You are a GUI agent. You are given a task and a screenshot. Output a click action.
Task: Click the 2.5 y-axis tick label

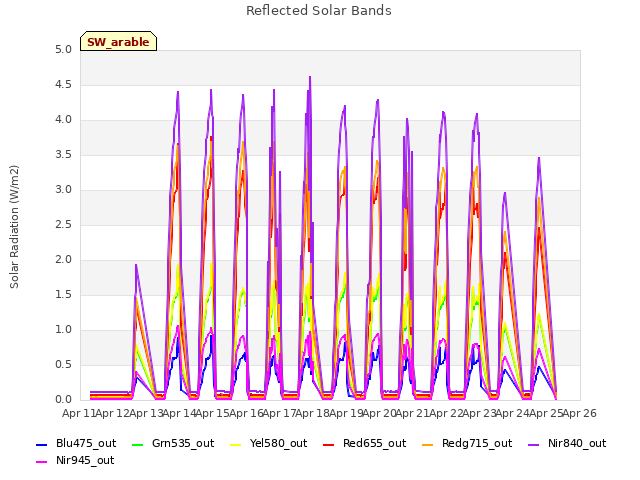[x=63, y=225]
